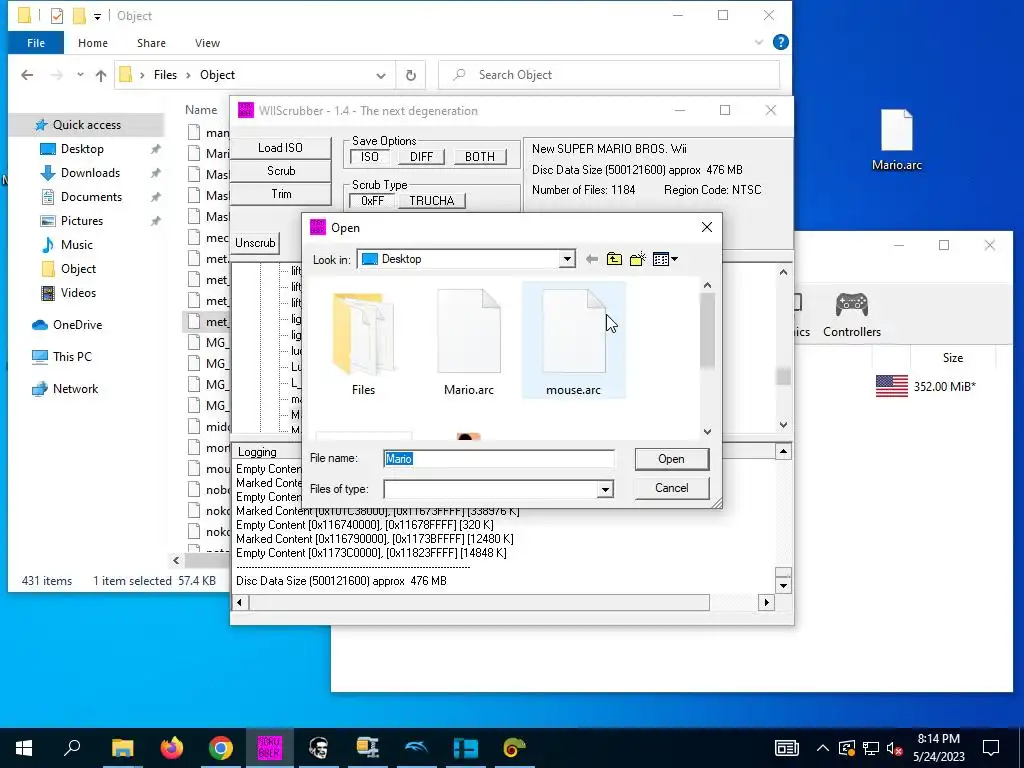
Task: Refresh the Object folder in Explorer
Action: 411,75
